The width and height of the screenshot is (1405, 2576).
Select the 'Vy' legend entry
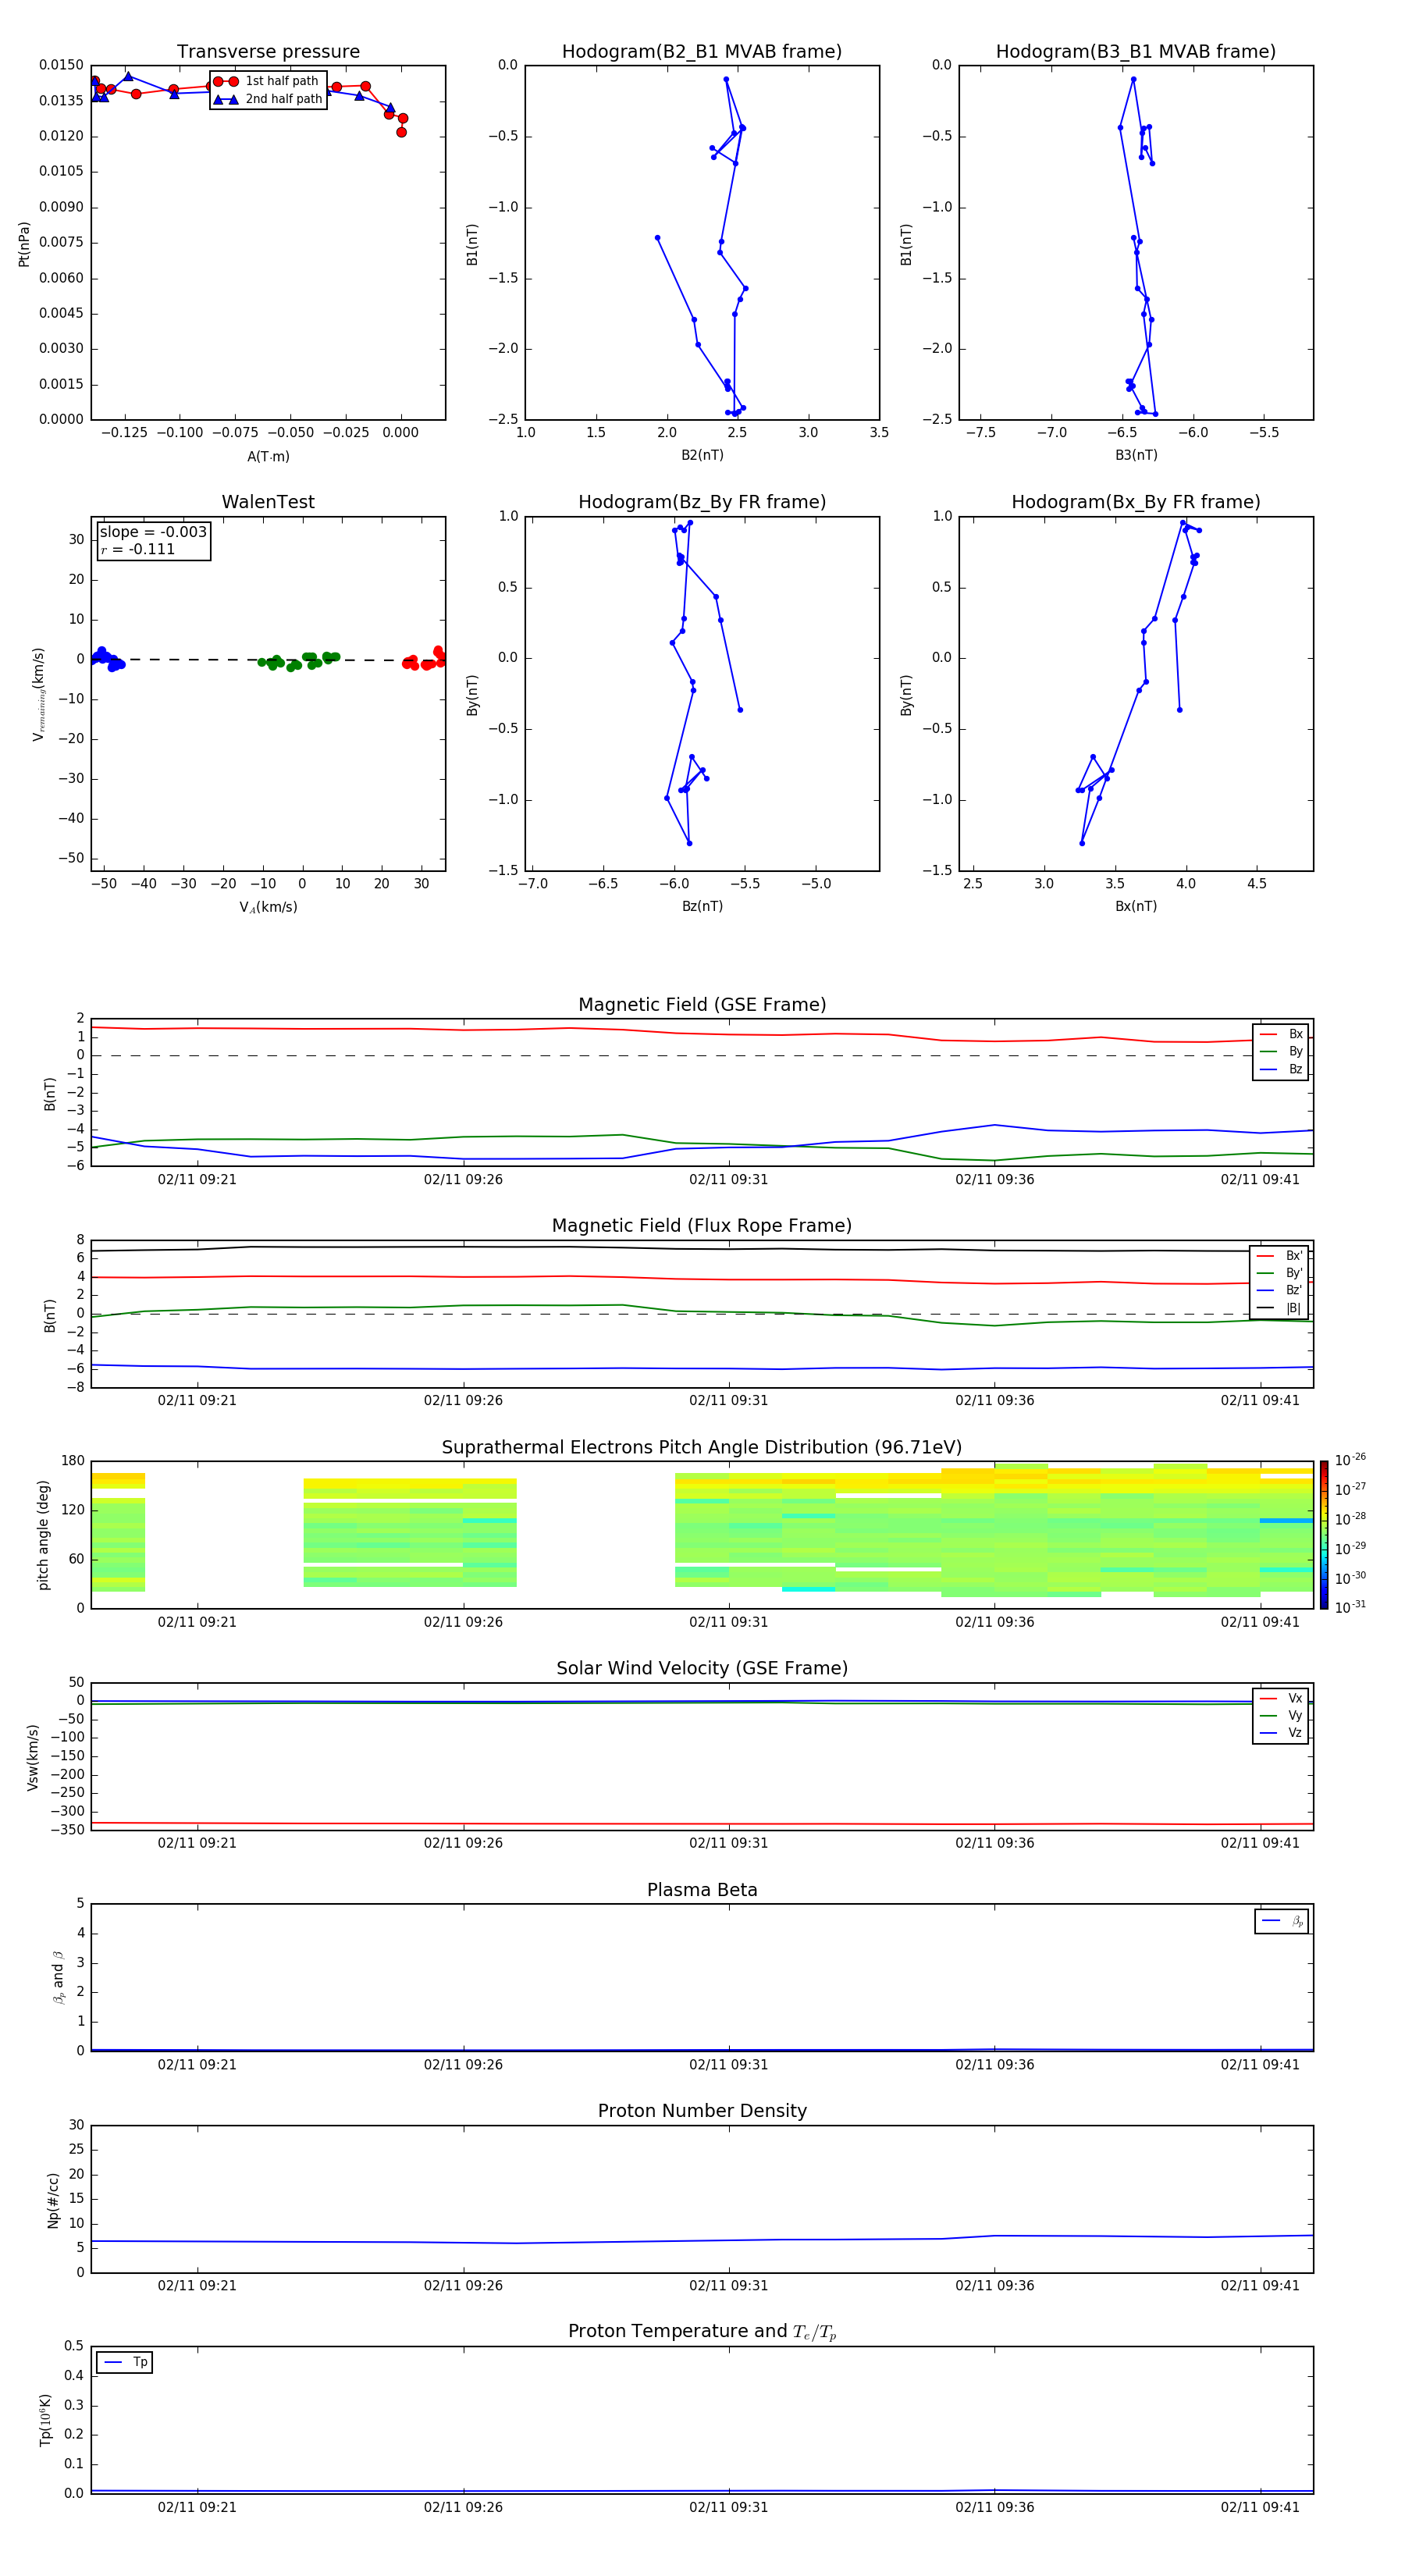[1281, 1715]
